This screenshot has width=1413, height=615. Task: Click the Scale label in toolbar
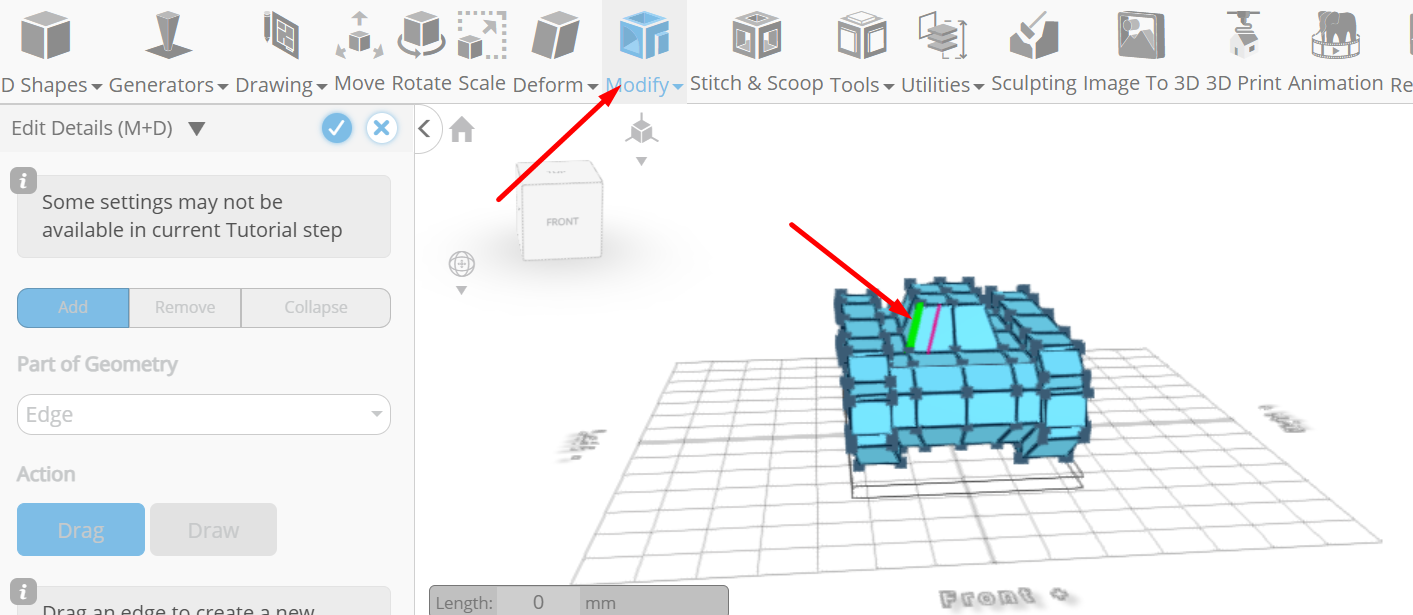[482, 84]
